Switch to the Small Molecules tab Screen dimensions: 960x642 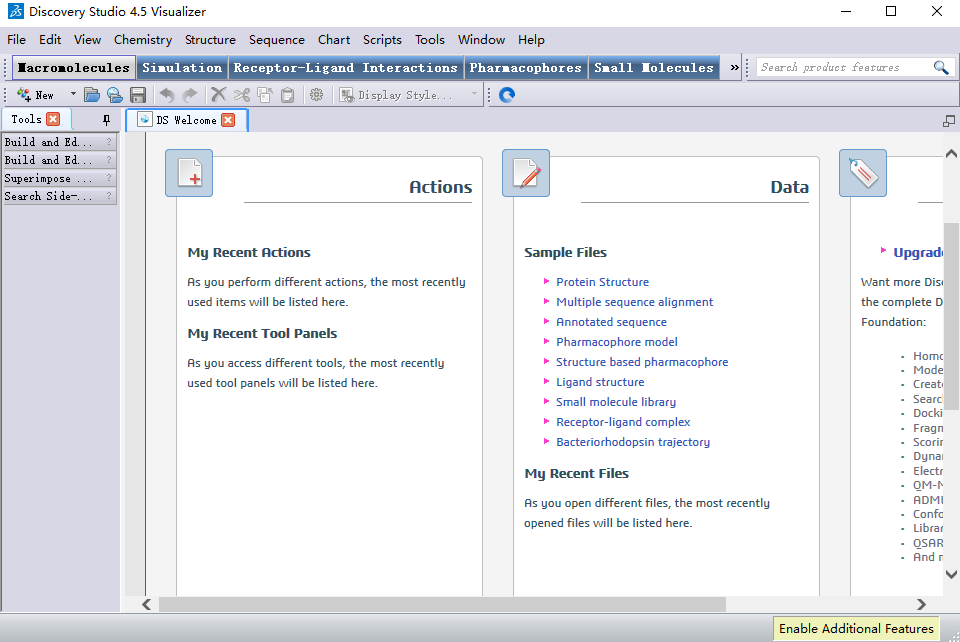coord(654,67)
